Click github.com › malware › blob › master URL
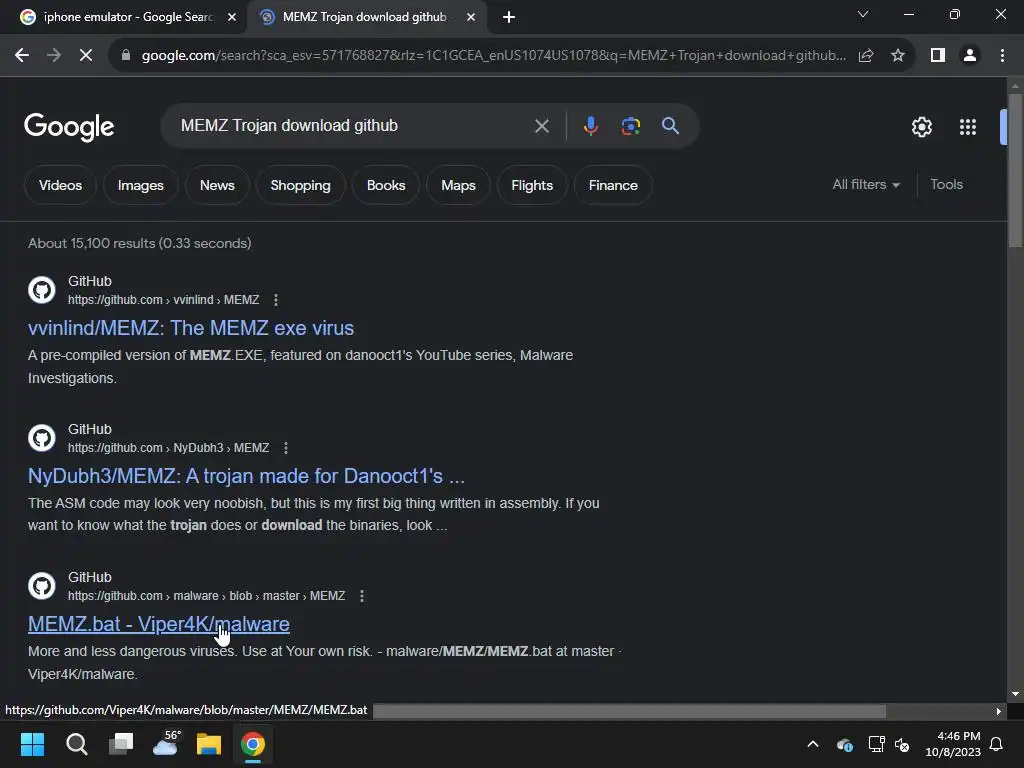 (206, 596)
